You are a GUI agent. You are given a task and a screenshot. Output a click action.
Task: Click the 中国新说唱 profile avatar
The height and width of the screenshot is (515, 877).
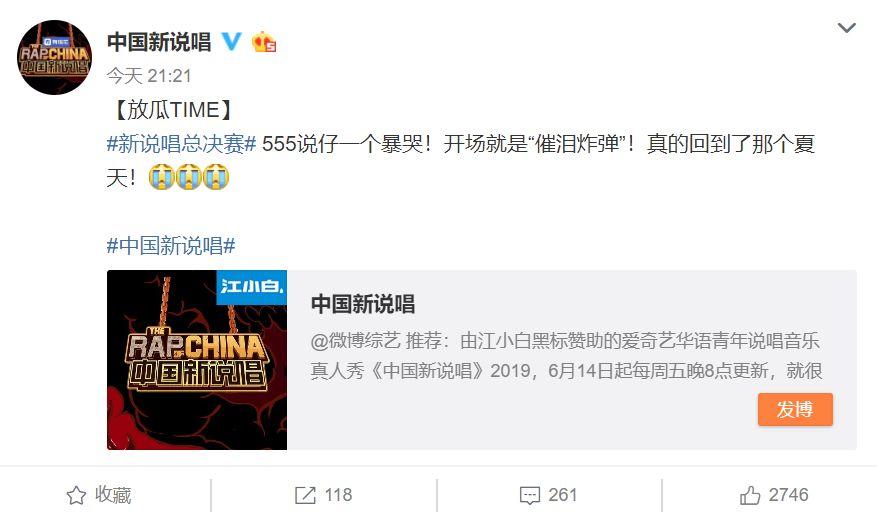(x=54, y=57)
